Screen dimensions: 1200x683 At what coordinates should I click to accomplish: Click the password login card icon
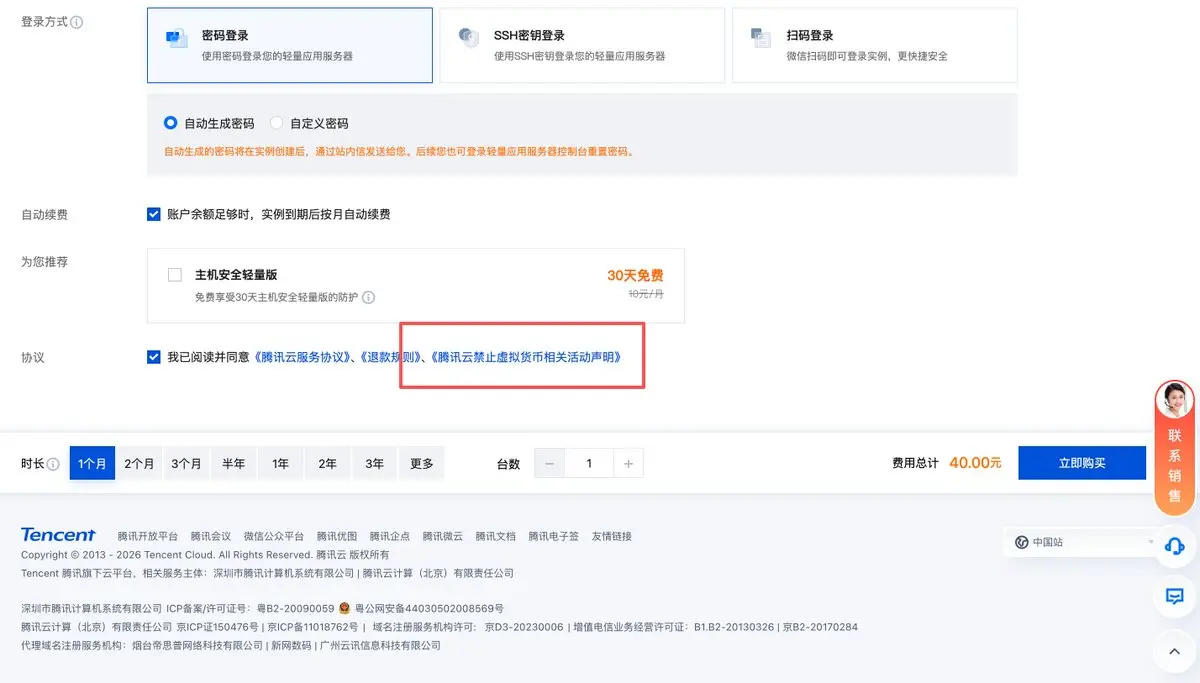[177, 38]
